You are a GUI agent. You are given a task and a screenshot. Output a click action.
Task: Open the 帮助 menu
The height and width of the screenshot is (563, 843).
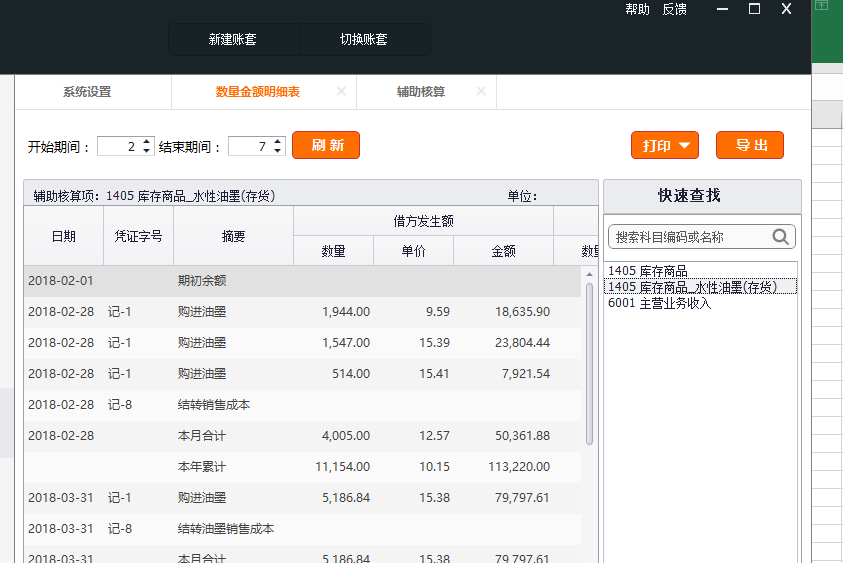(x=637, y=9)
